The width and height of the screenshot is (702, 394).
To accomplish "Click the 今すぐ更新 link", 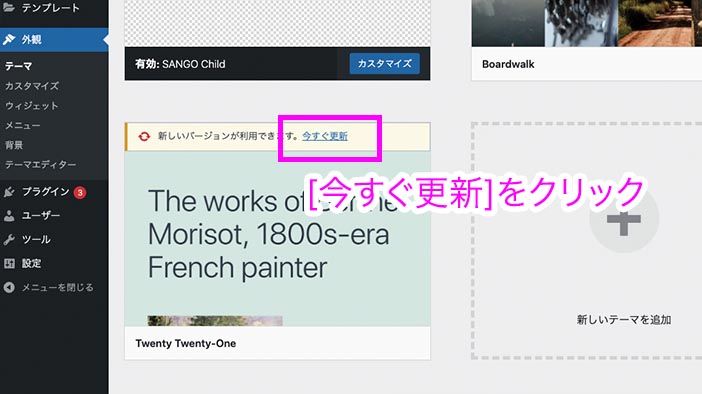I will [325, 136].
